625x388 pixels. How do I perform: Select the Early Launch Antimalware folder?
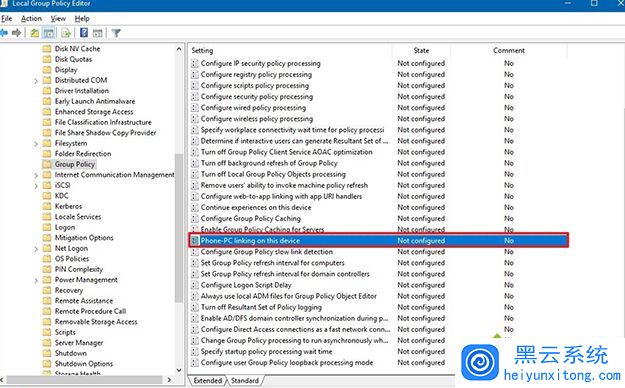(x=95, y=101)
